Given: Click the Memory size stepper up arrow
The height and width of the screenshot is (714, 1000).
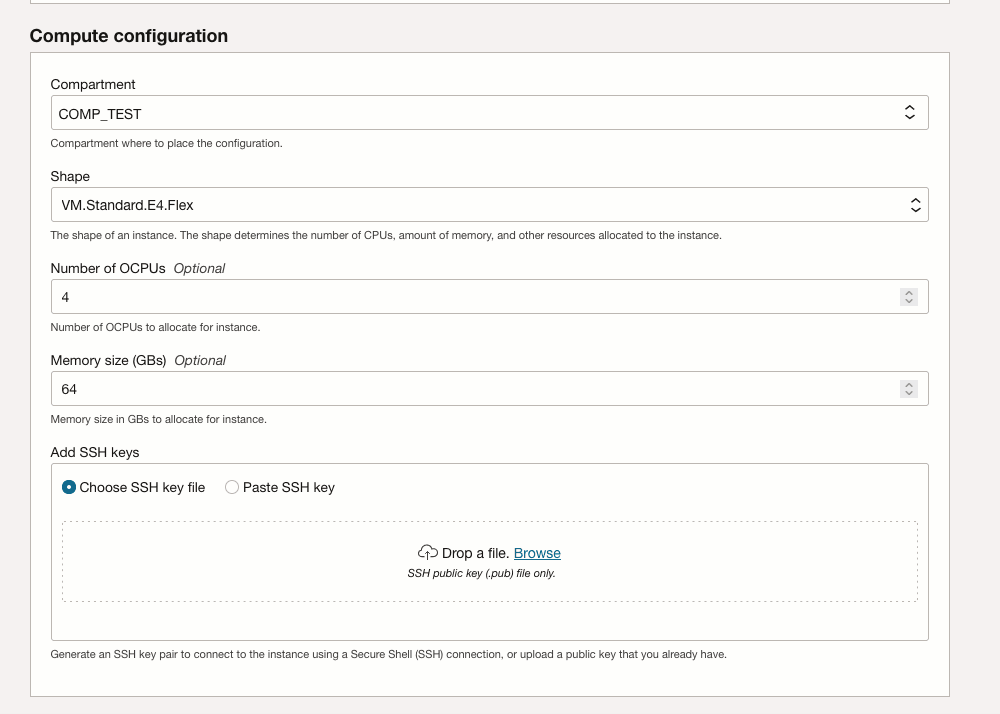Looking at the screenshot, I should [908, 384].
